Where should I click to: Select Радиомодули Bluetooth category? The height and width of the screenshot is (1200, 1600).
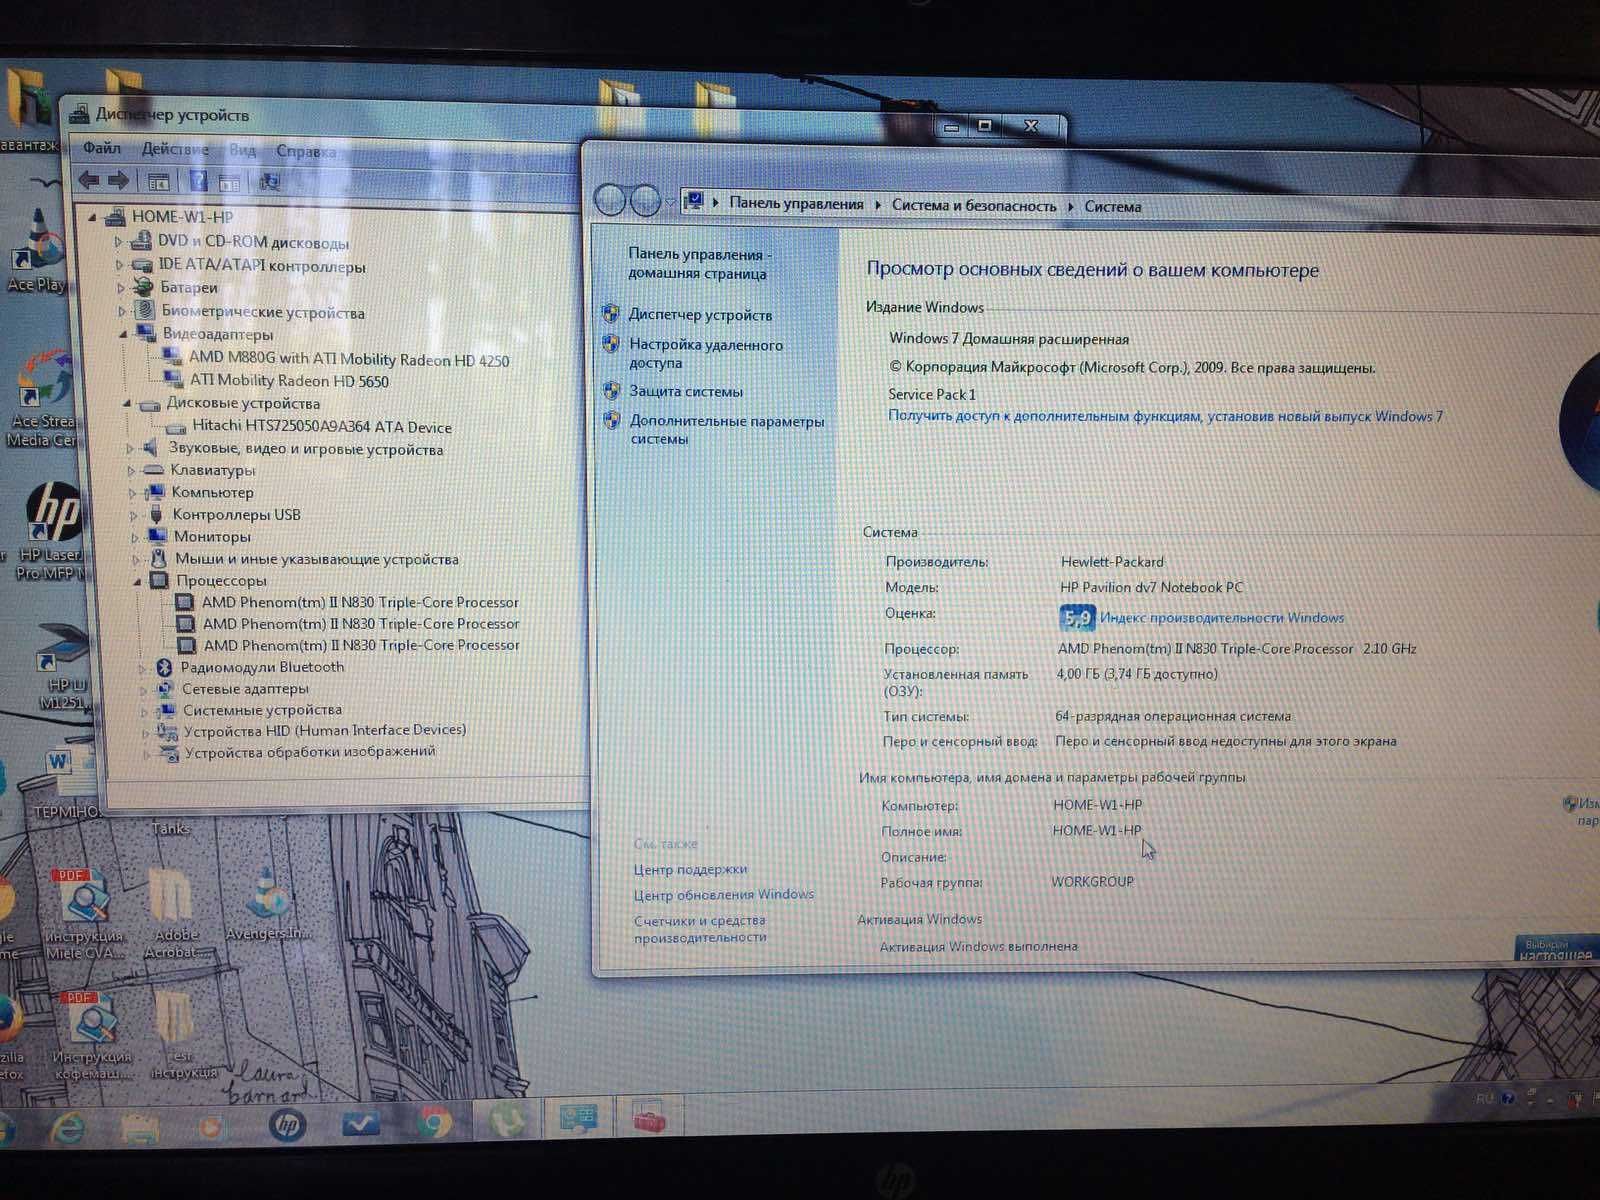click(x=262, y=667)
